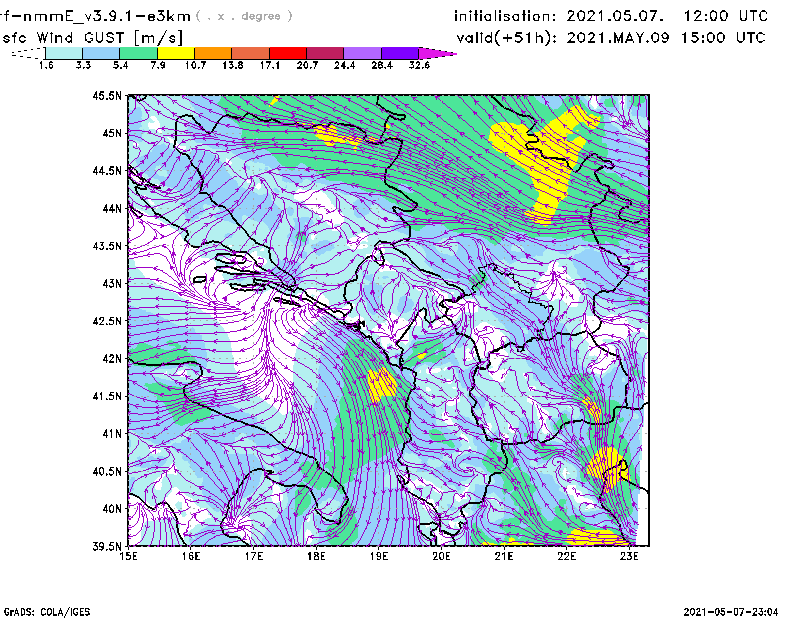Click the light cyan 1.6–3.3 legend swatch
The width and height of the screenshot is (800, 618).
(x=64, y=53)
